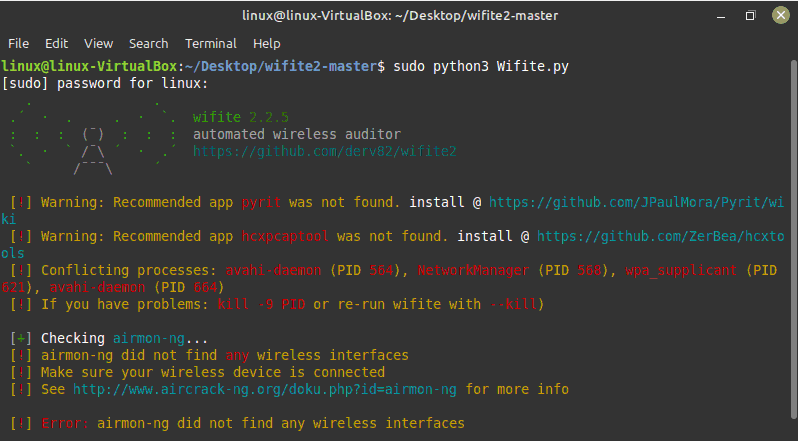The width and height of the screenshot is (798, 441).
Task: Maximize the terminal window
Action: point(750,16)
